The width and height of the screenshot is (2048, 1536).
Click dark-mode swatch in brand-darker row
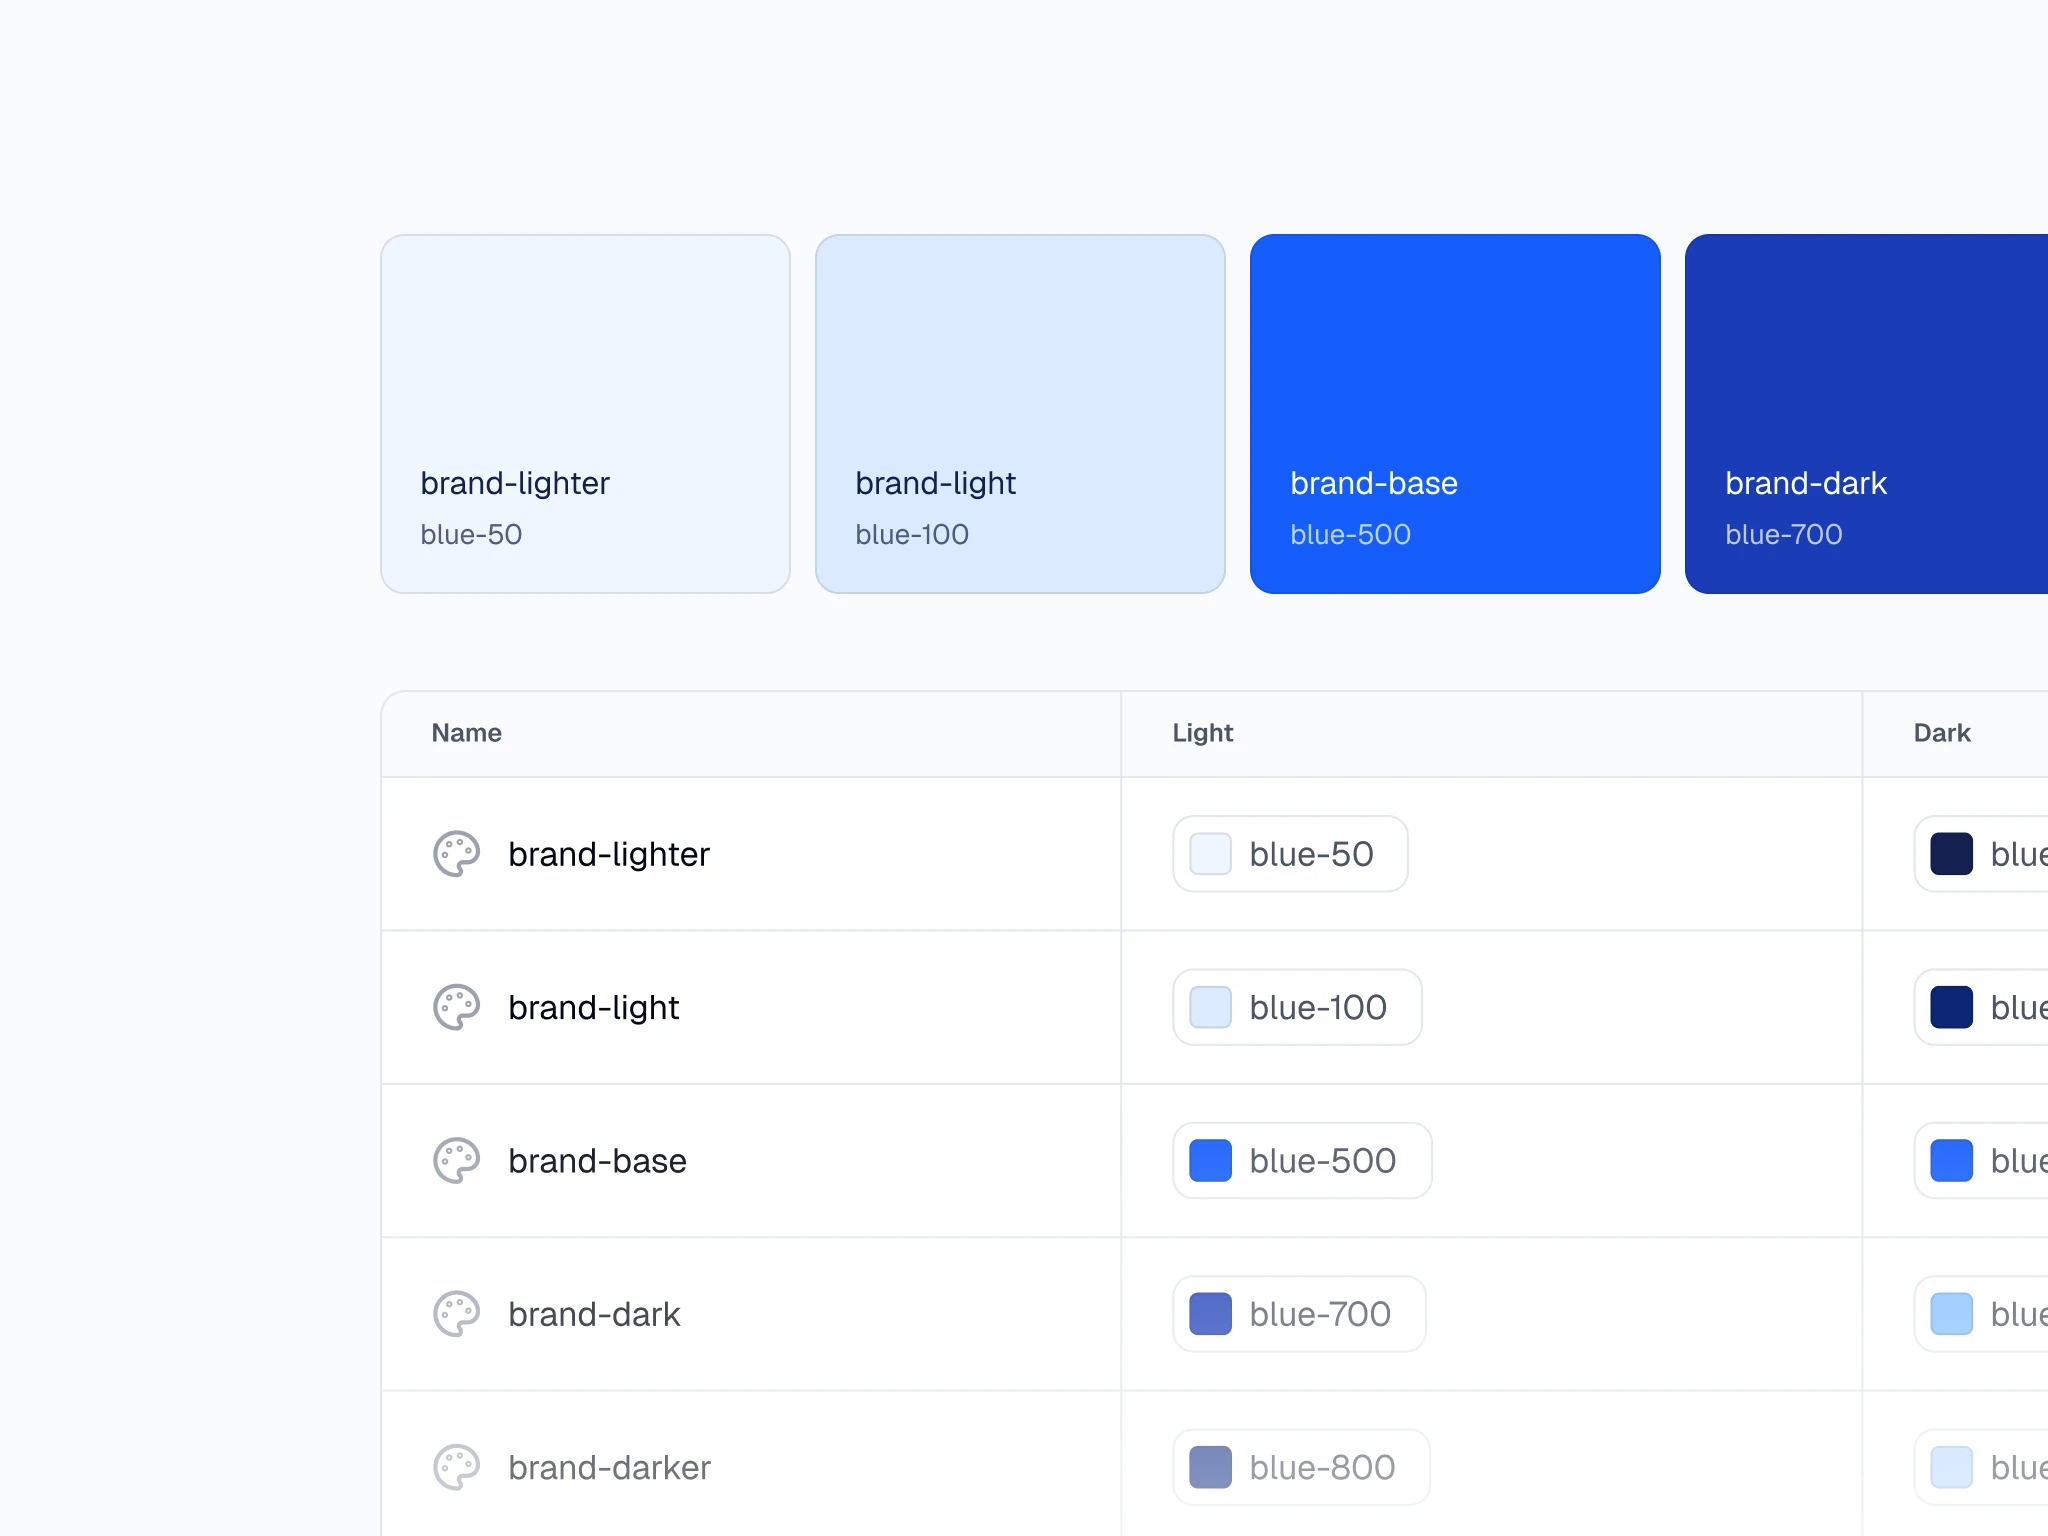click(x=1951, y=1467)
